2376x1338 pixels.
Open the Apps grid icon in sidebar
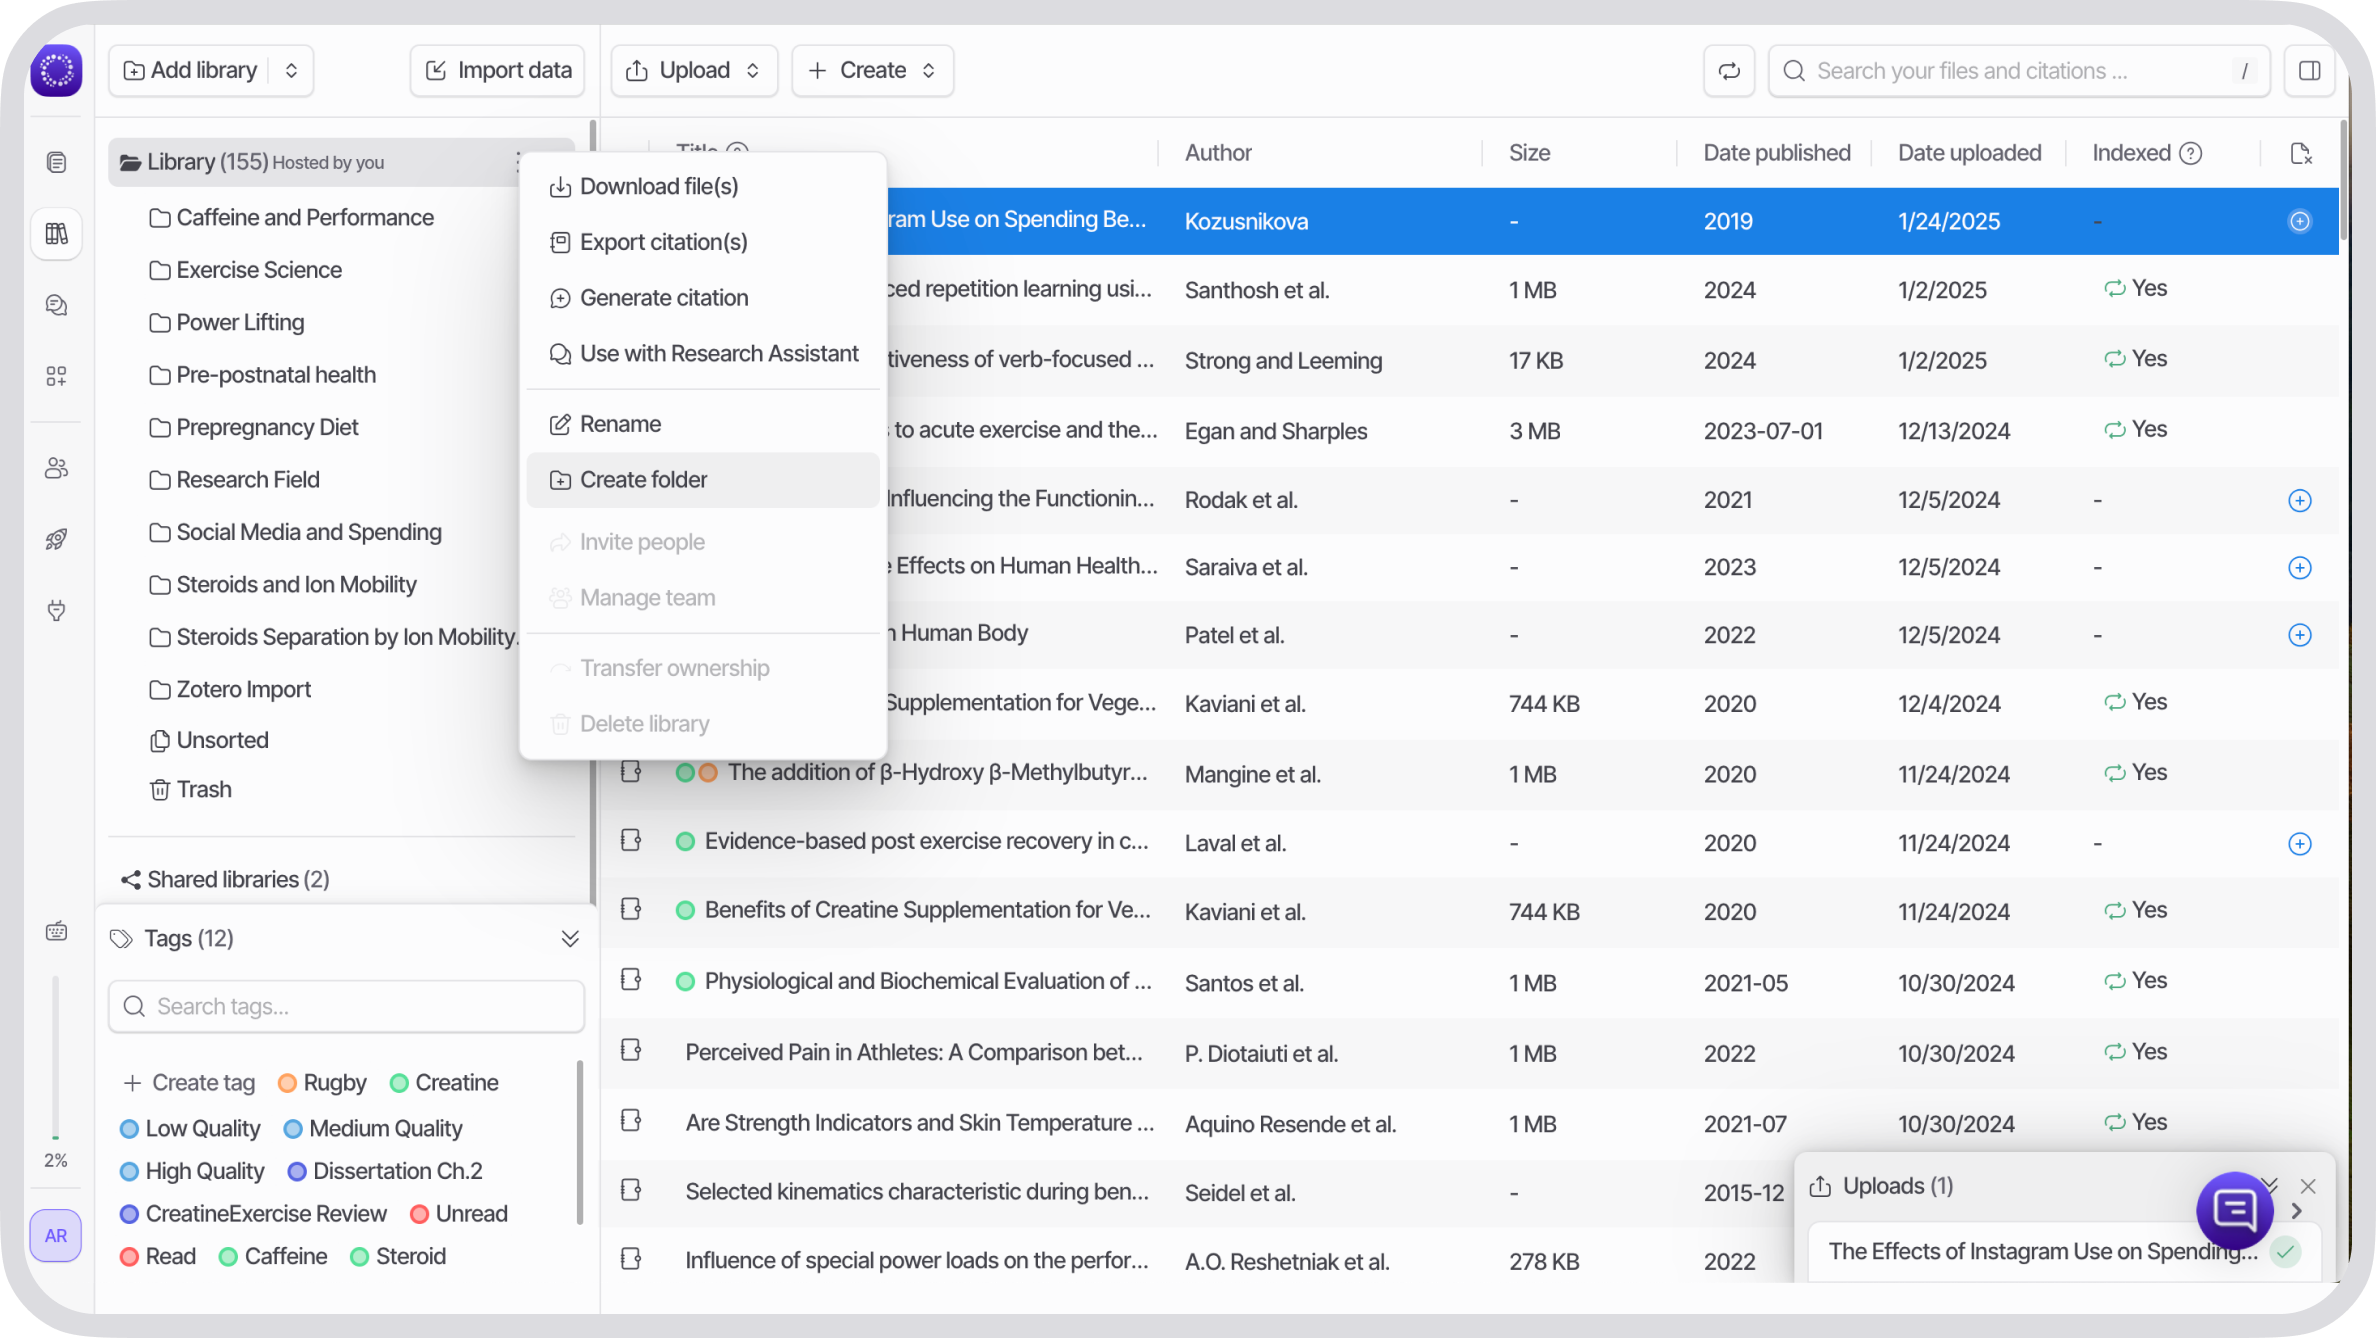point(57,376)
